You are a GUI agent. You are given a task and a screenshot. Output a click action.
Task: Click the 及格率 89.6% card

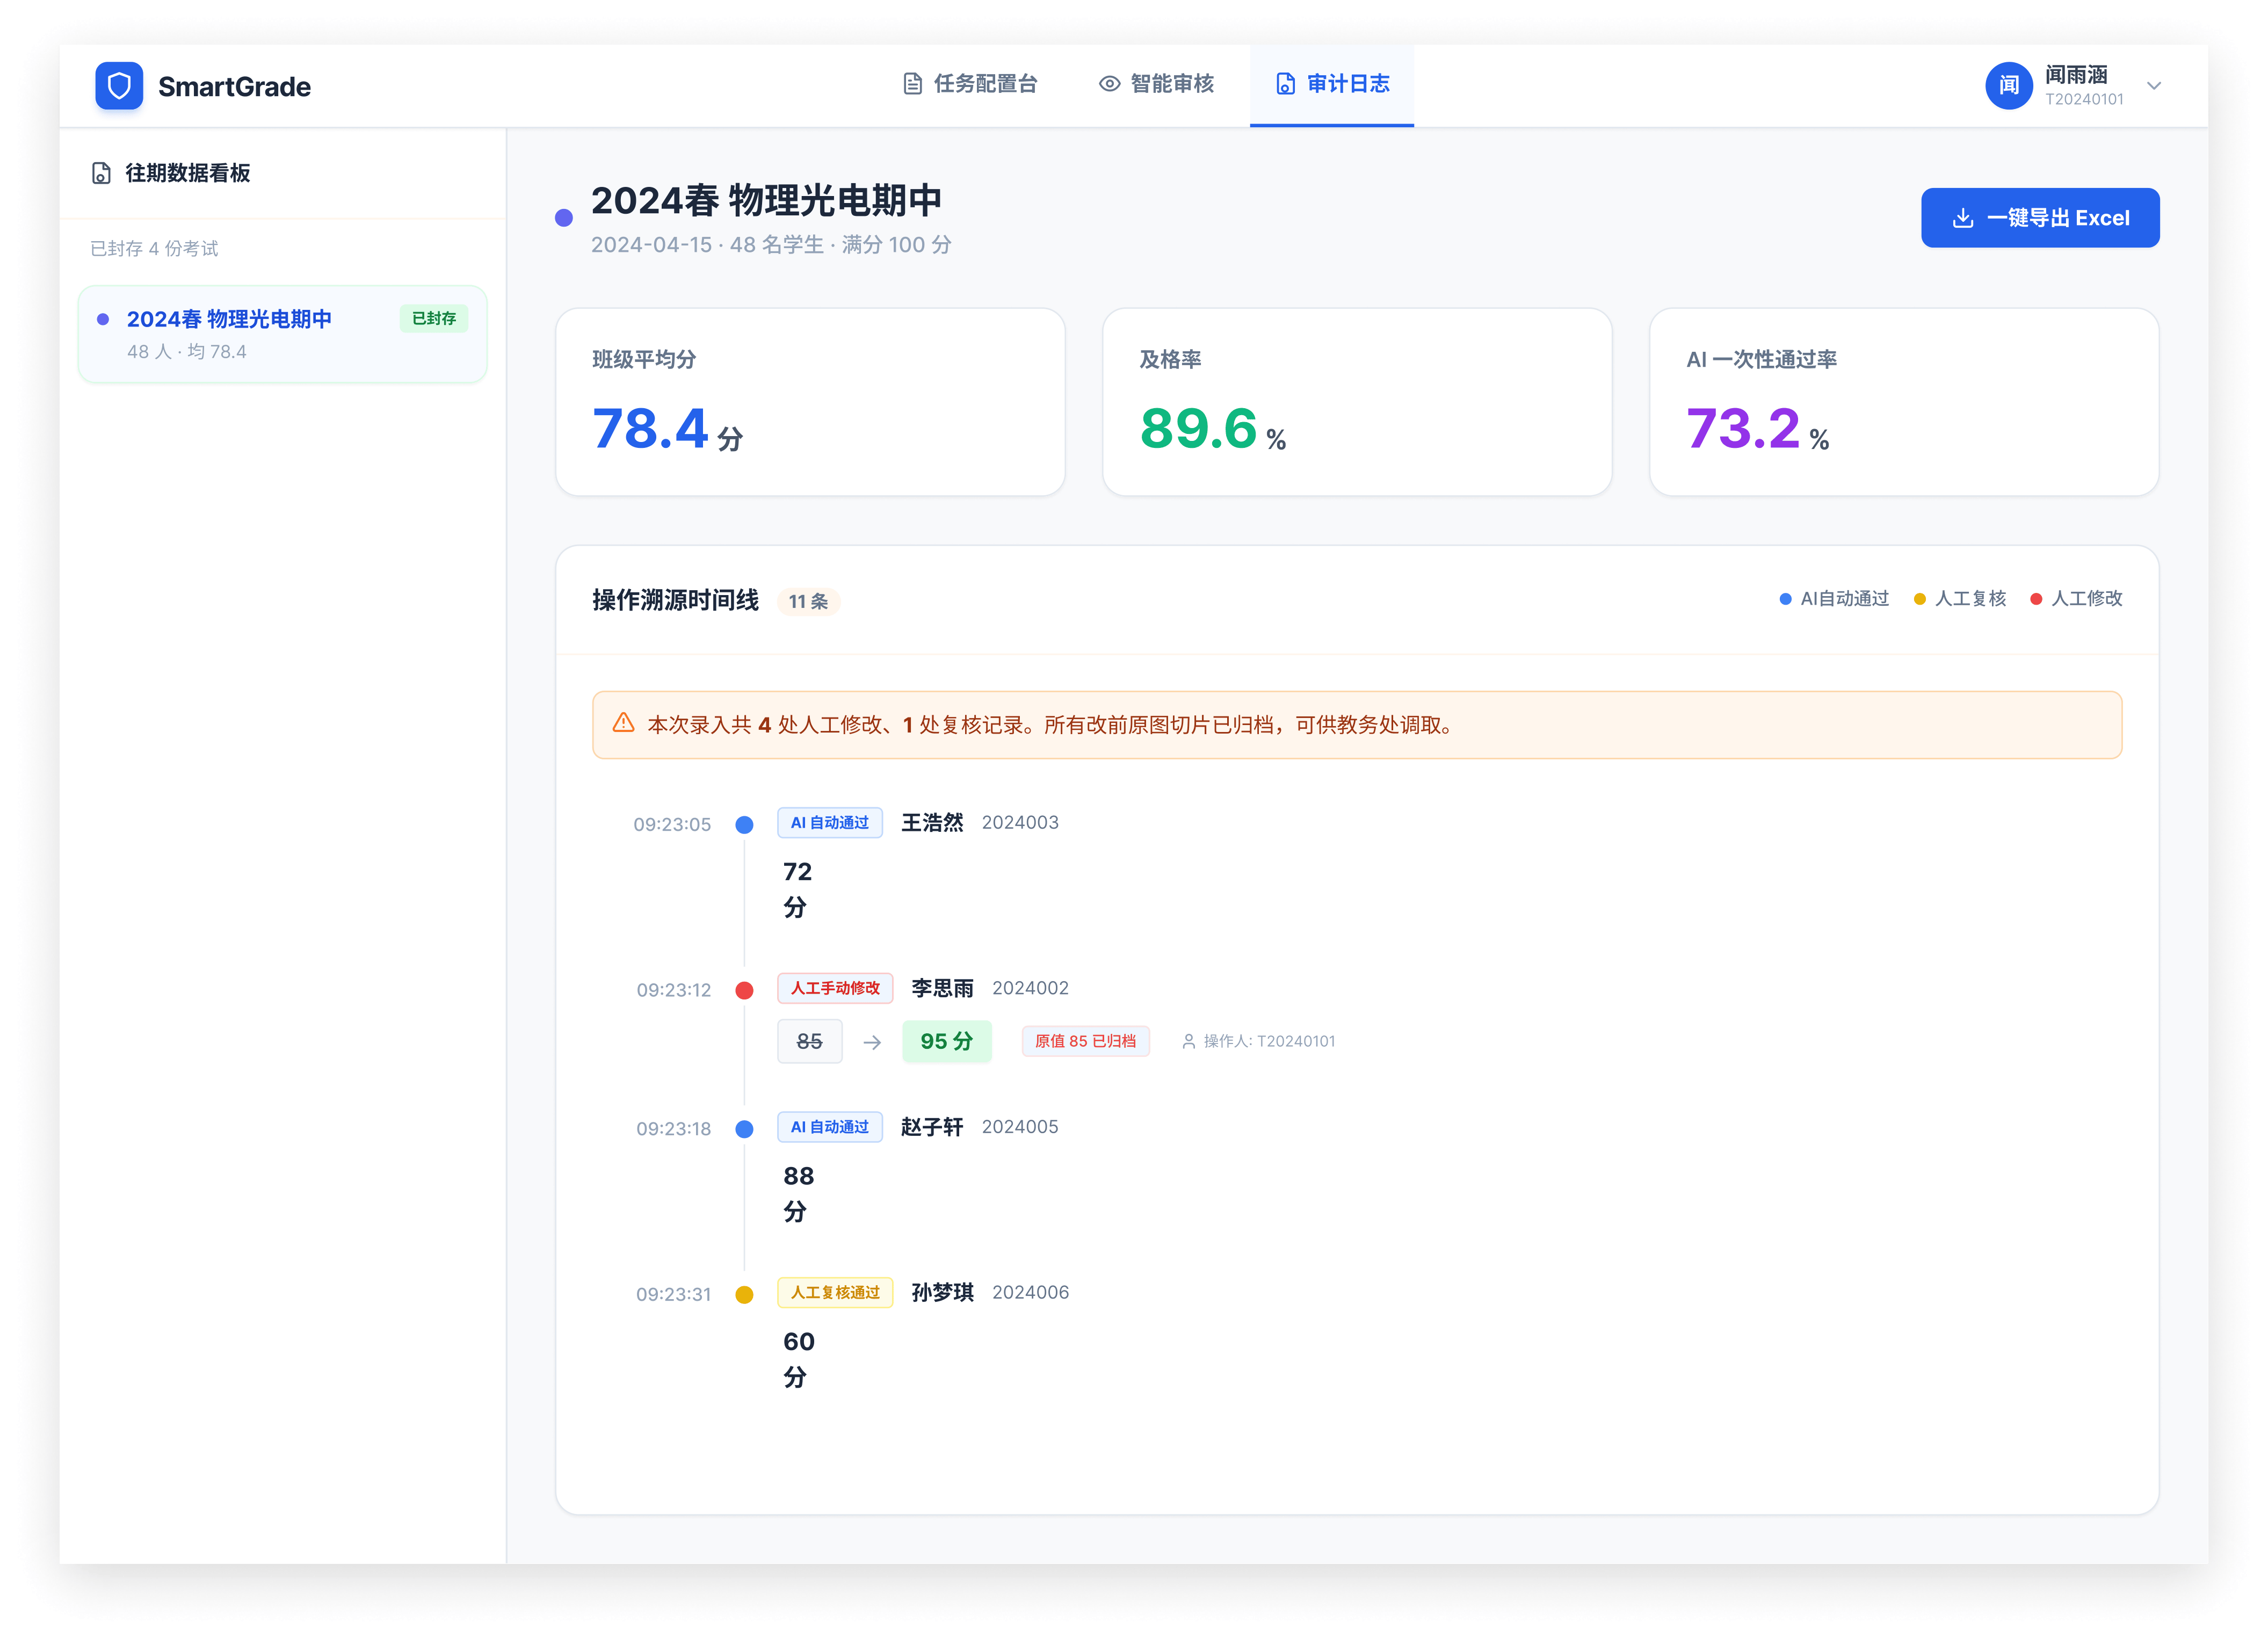point(1357,402)
